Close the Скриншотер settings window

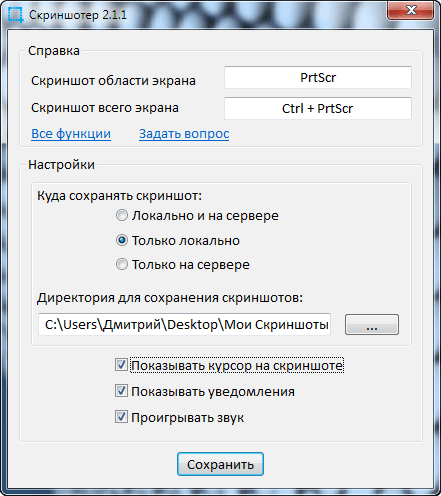(411, 11)
